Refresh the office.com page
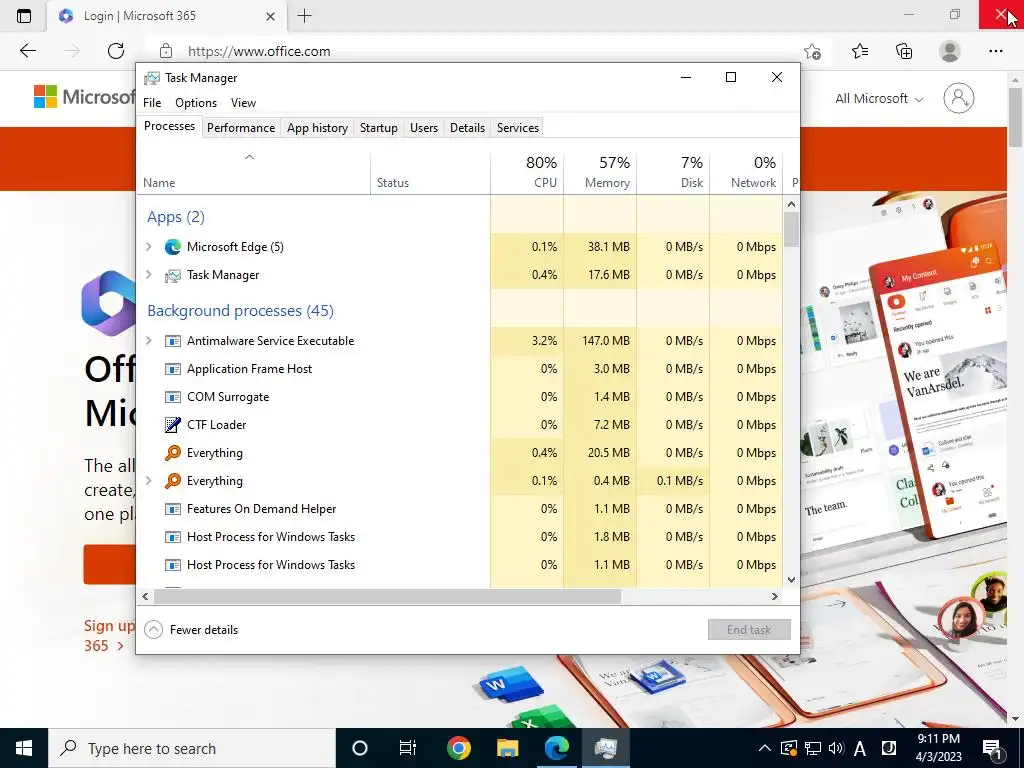The image size is (1024, 768). tap(116, 51)
